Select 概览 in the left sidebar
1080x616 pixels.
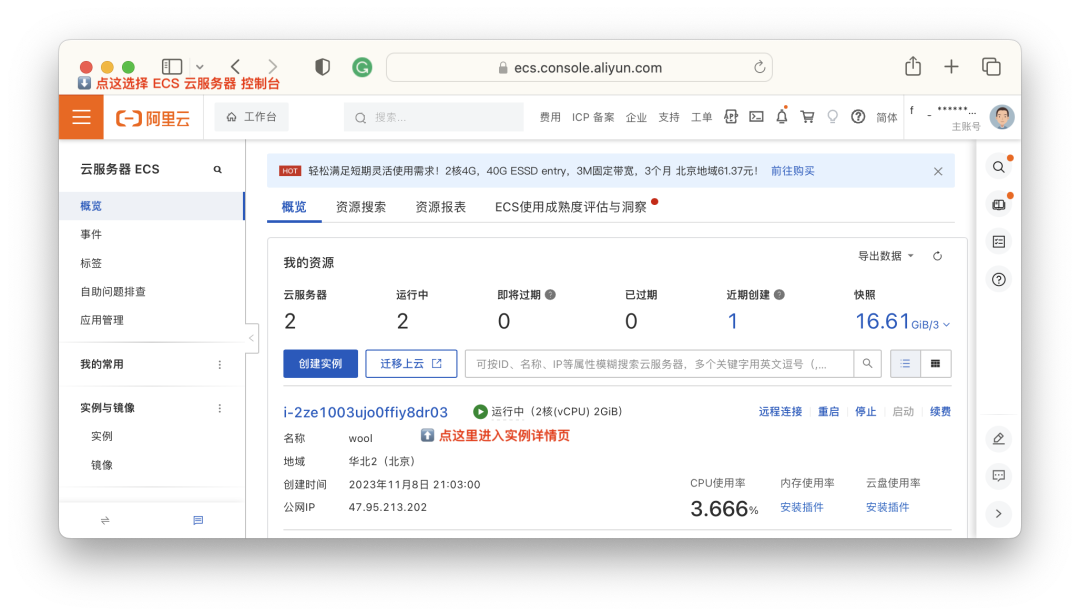pyautogui.click(x=152, y=206)
